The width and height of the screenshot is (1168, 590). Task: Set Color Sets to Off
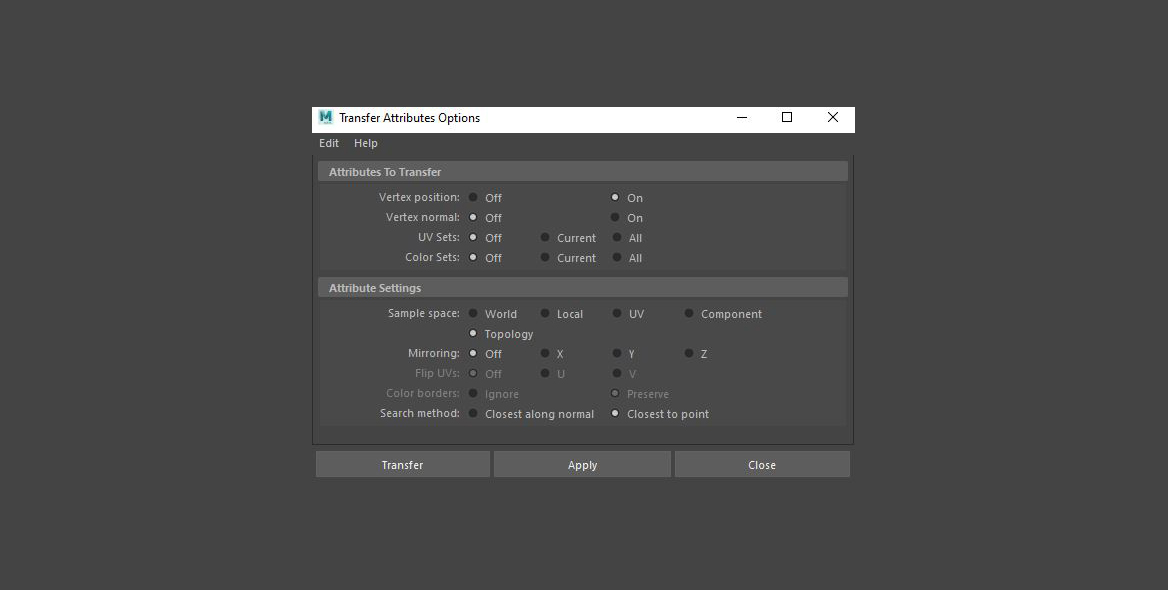coord(473,258)
